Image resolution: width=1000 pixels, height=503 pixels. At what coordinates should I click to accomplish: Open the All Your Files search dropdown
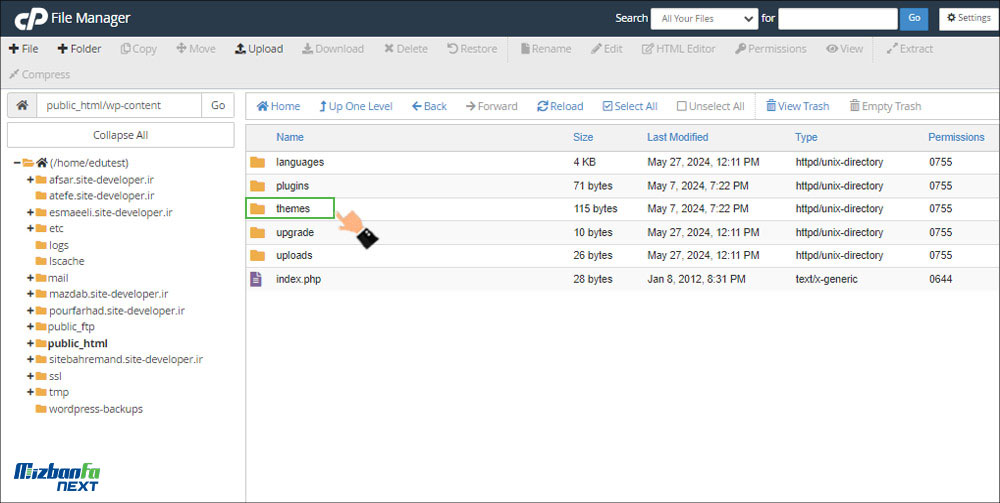point(703,18)
